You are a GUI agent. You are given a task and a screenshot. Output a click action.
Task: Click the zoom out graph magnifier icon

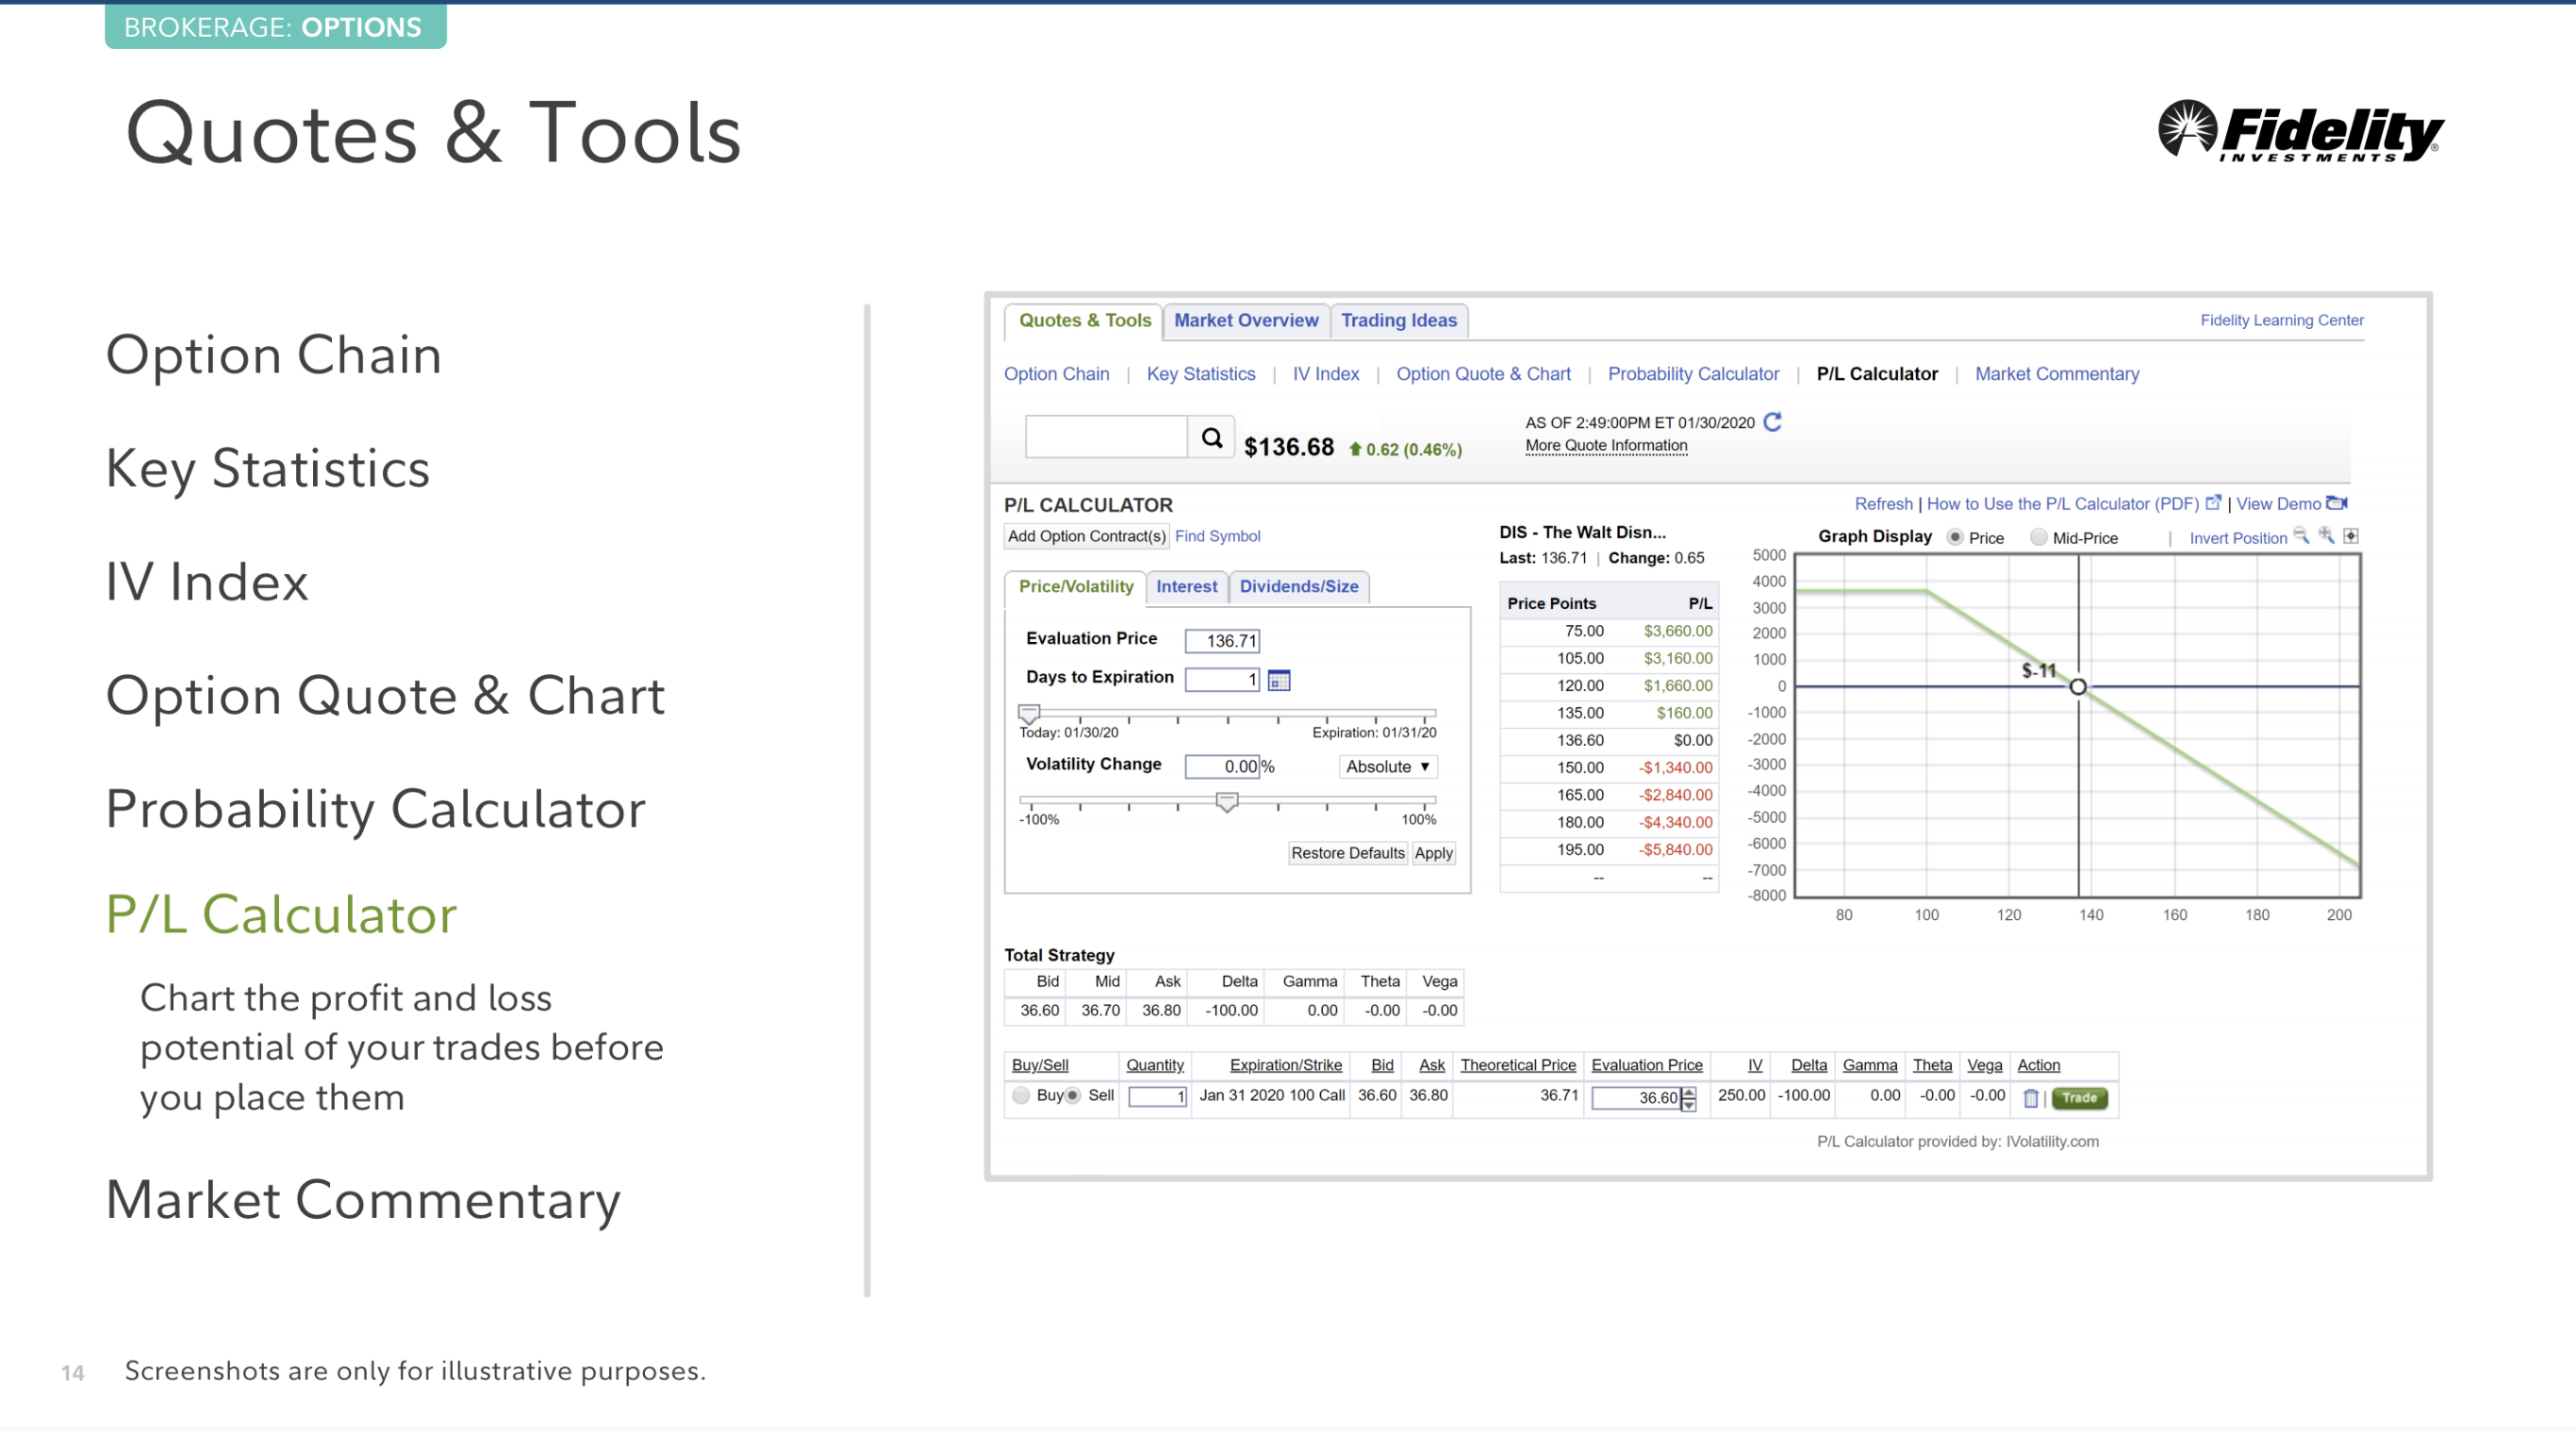click(2300, 536)
